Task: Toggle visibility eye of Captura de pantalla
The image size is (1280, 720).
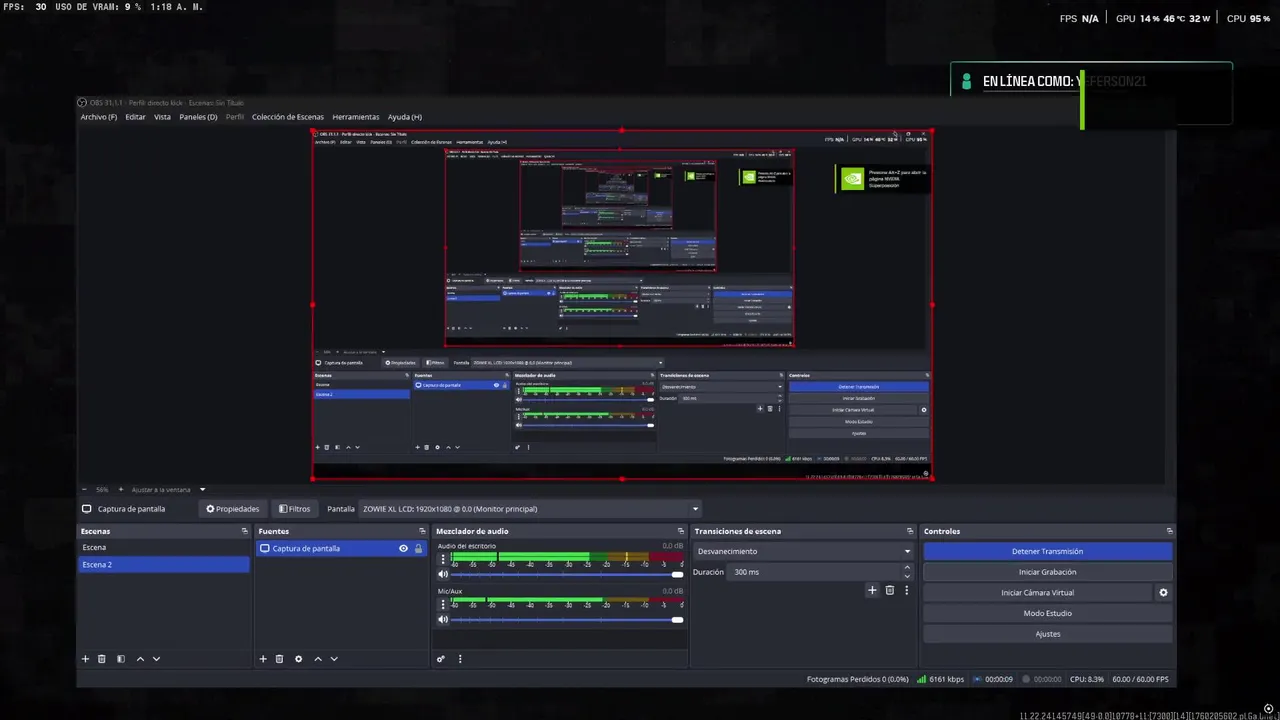Action: 403,548
